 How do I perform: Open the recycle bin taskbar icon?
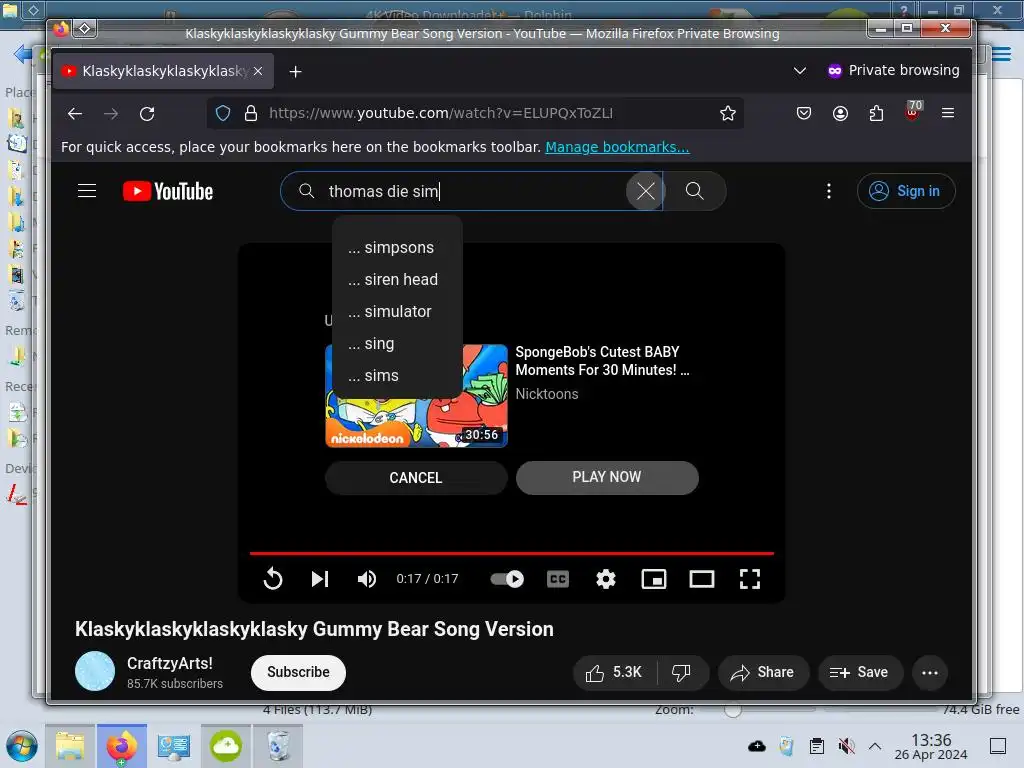278,746
